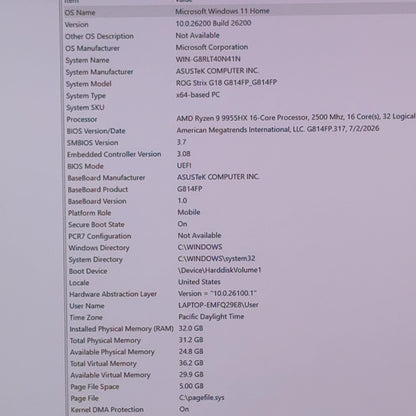Select the System Directory row label
Image resolution: width=416 pixels, height=416 pixels.
pos(96,260)
